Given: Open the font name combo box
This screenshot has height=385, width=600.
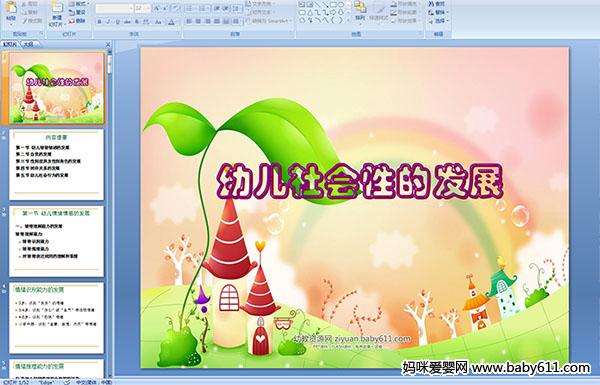Looking at the screenshot, I should pyautogui.click(x=114, y=8).
